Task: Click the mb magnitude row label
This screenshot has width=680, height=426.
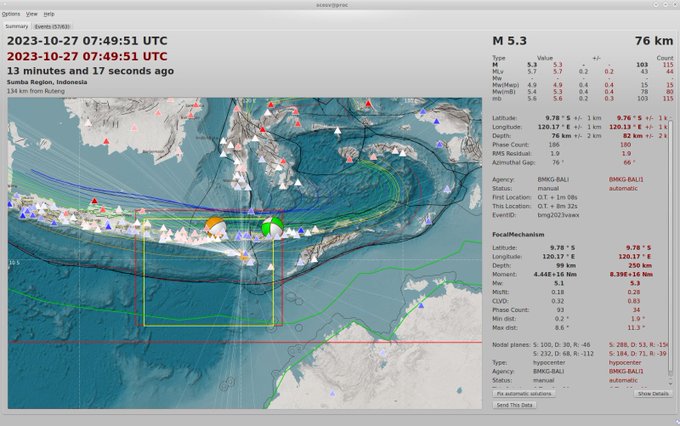Action: (497, 98)
